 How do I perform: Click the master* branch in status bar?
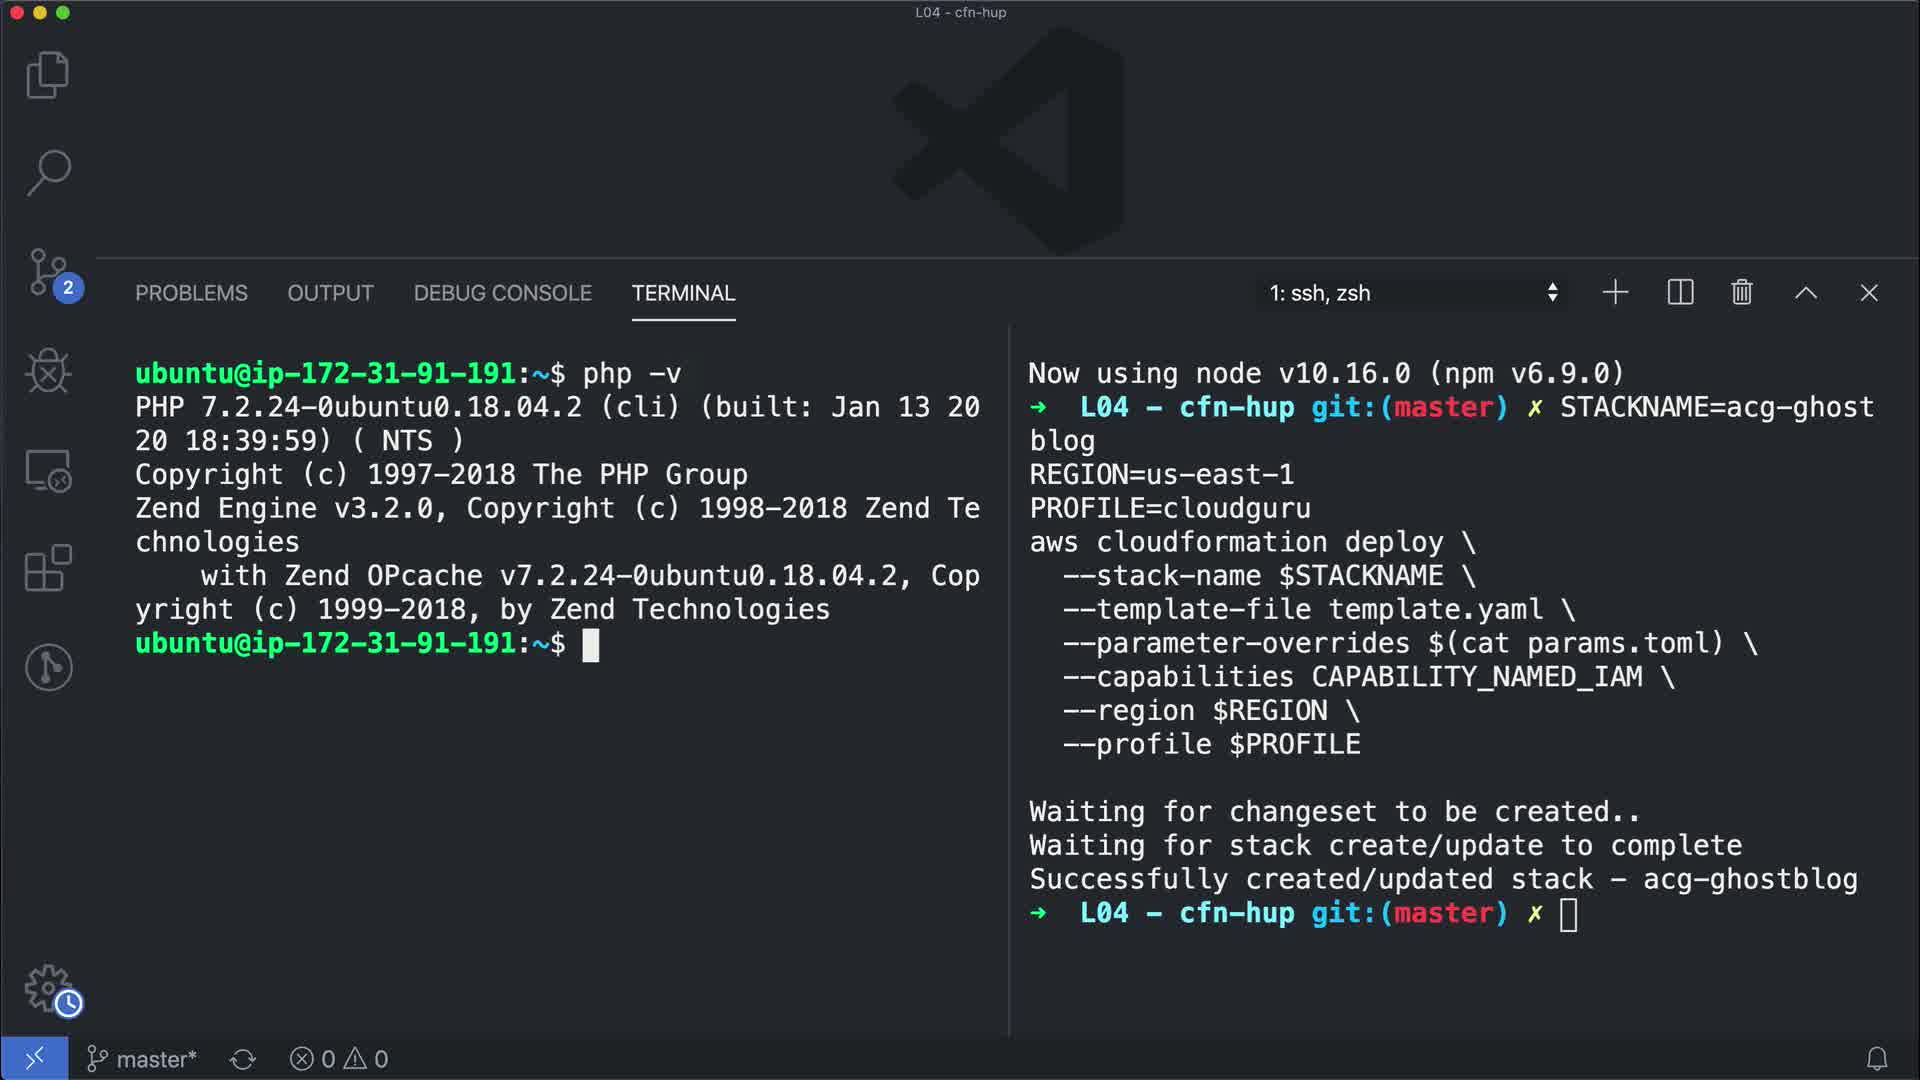click(x=142, y=1059)
